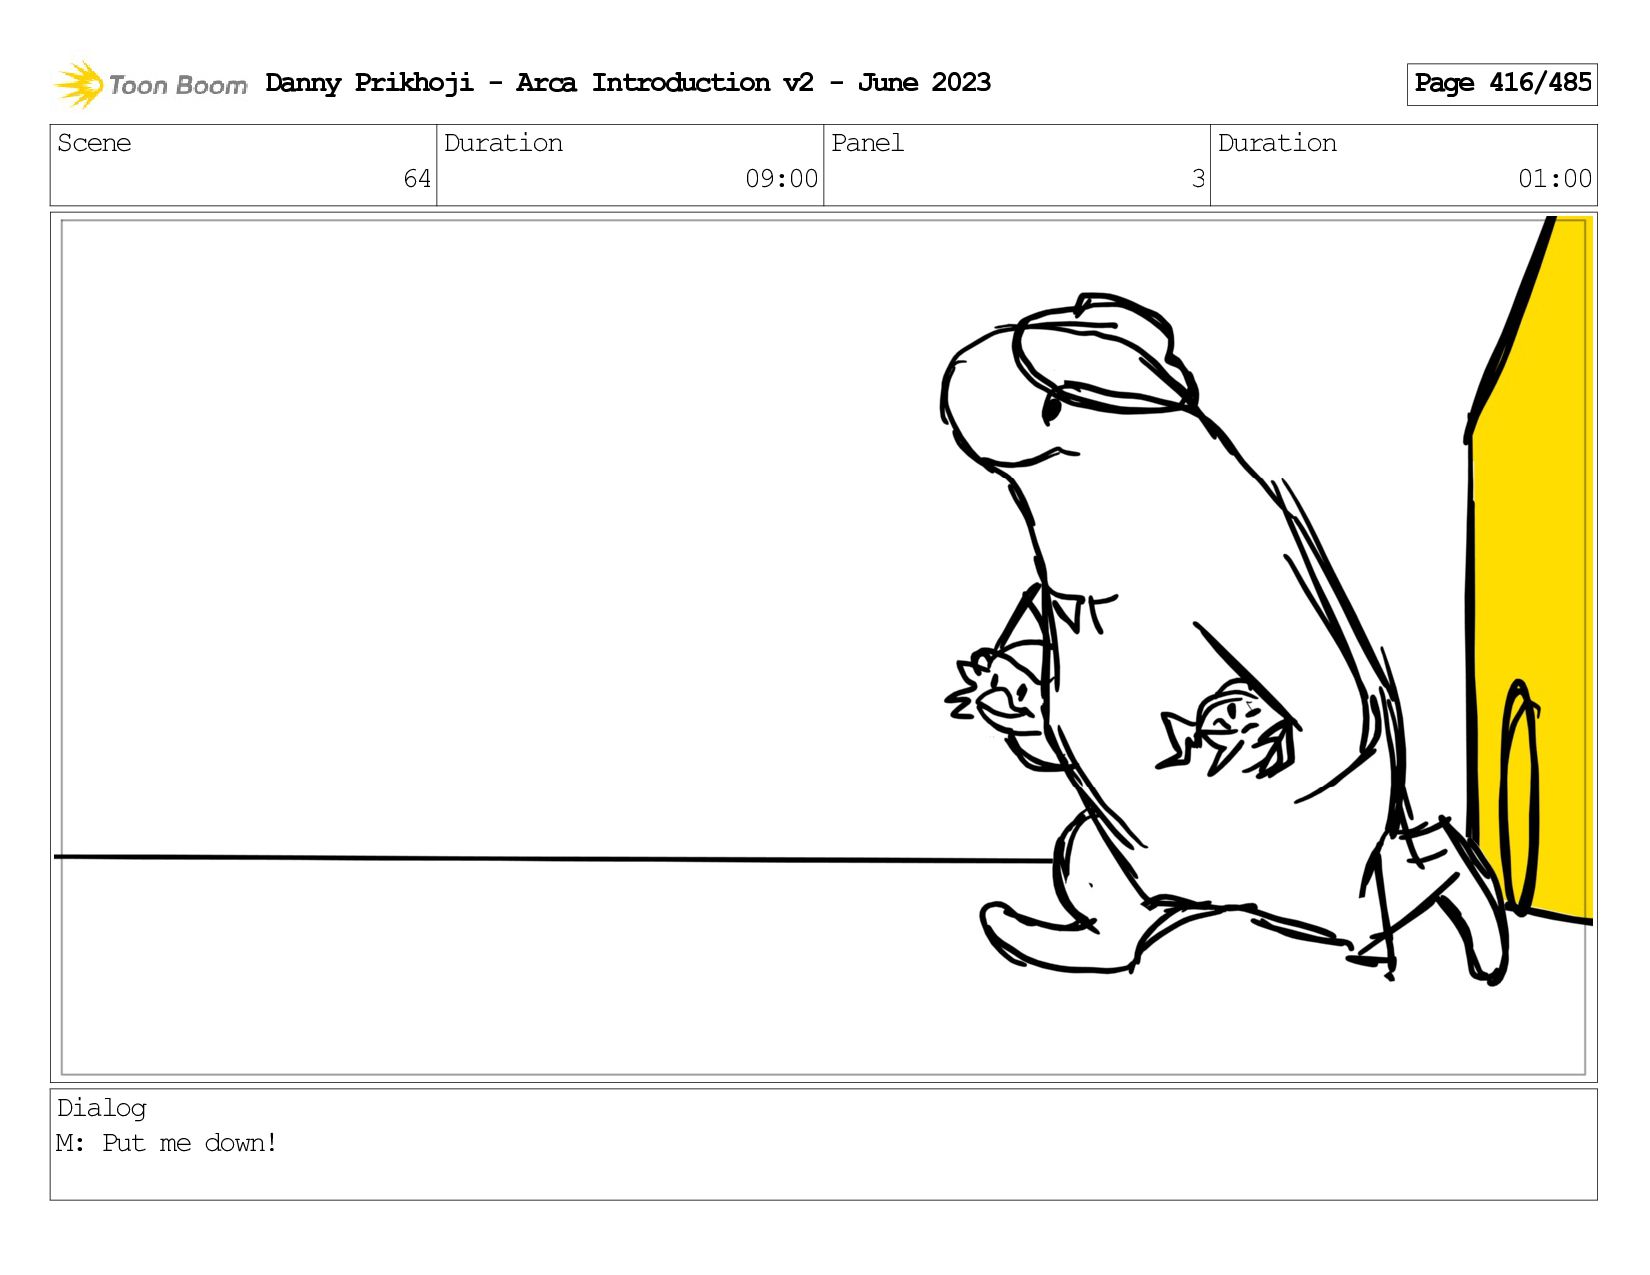Select panel duration value '01:00'
The image size is (1650, 1275).
[1555, 179]
